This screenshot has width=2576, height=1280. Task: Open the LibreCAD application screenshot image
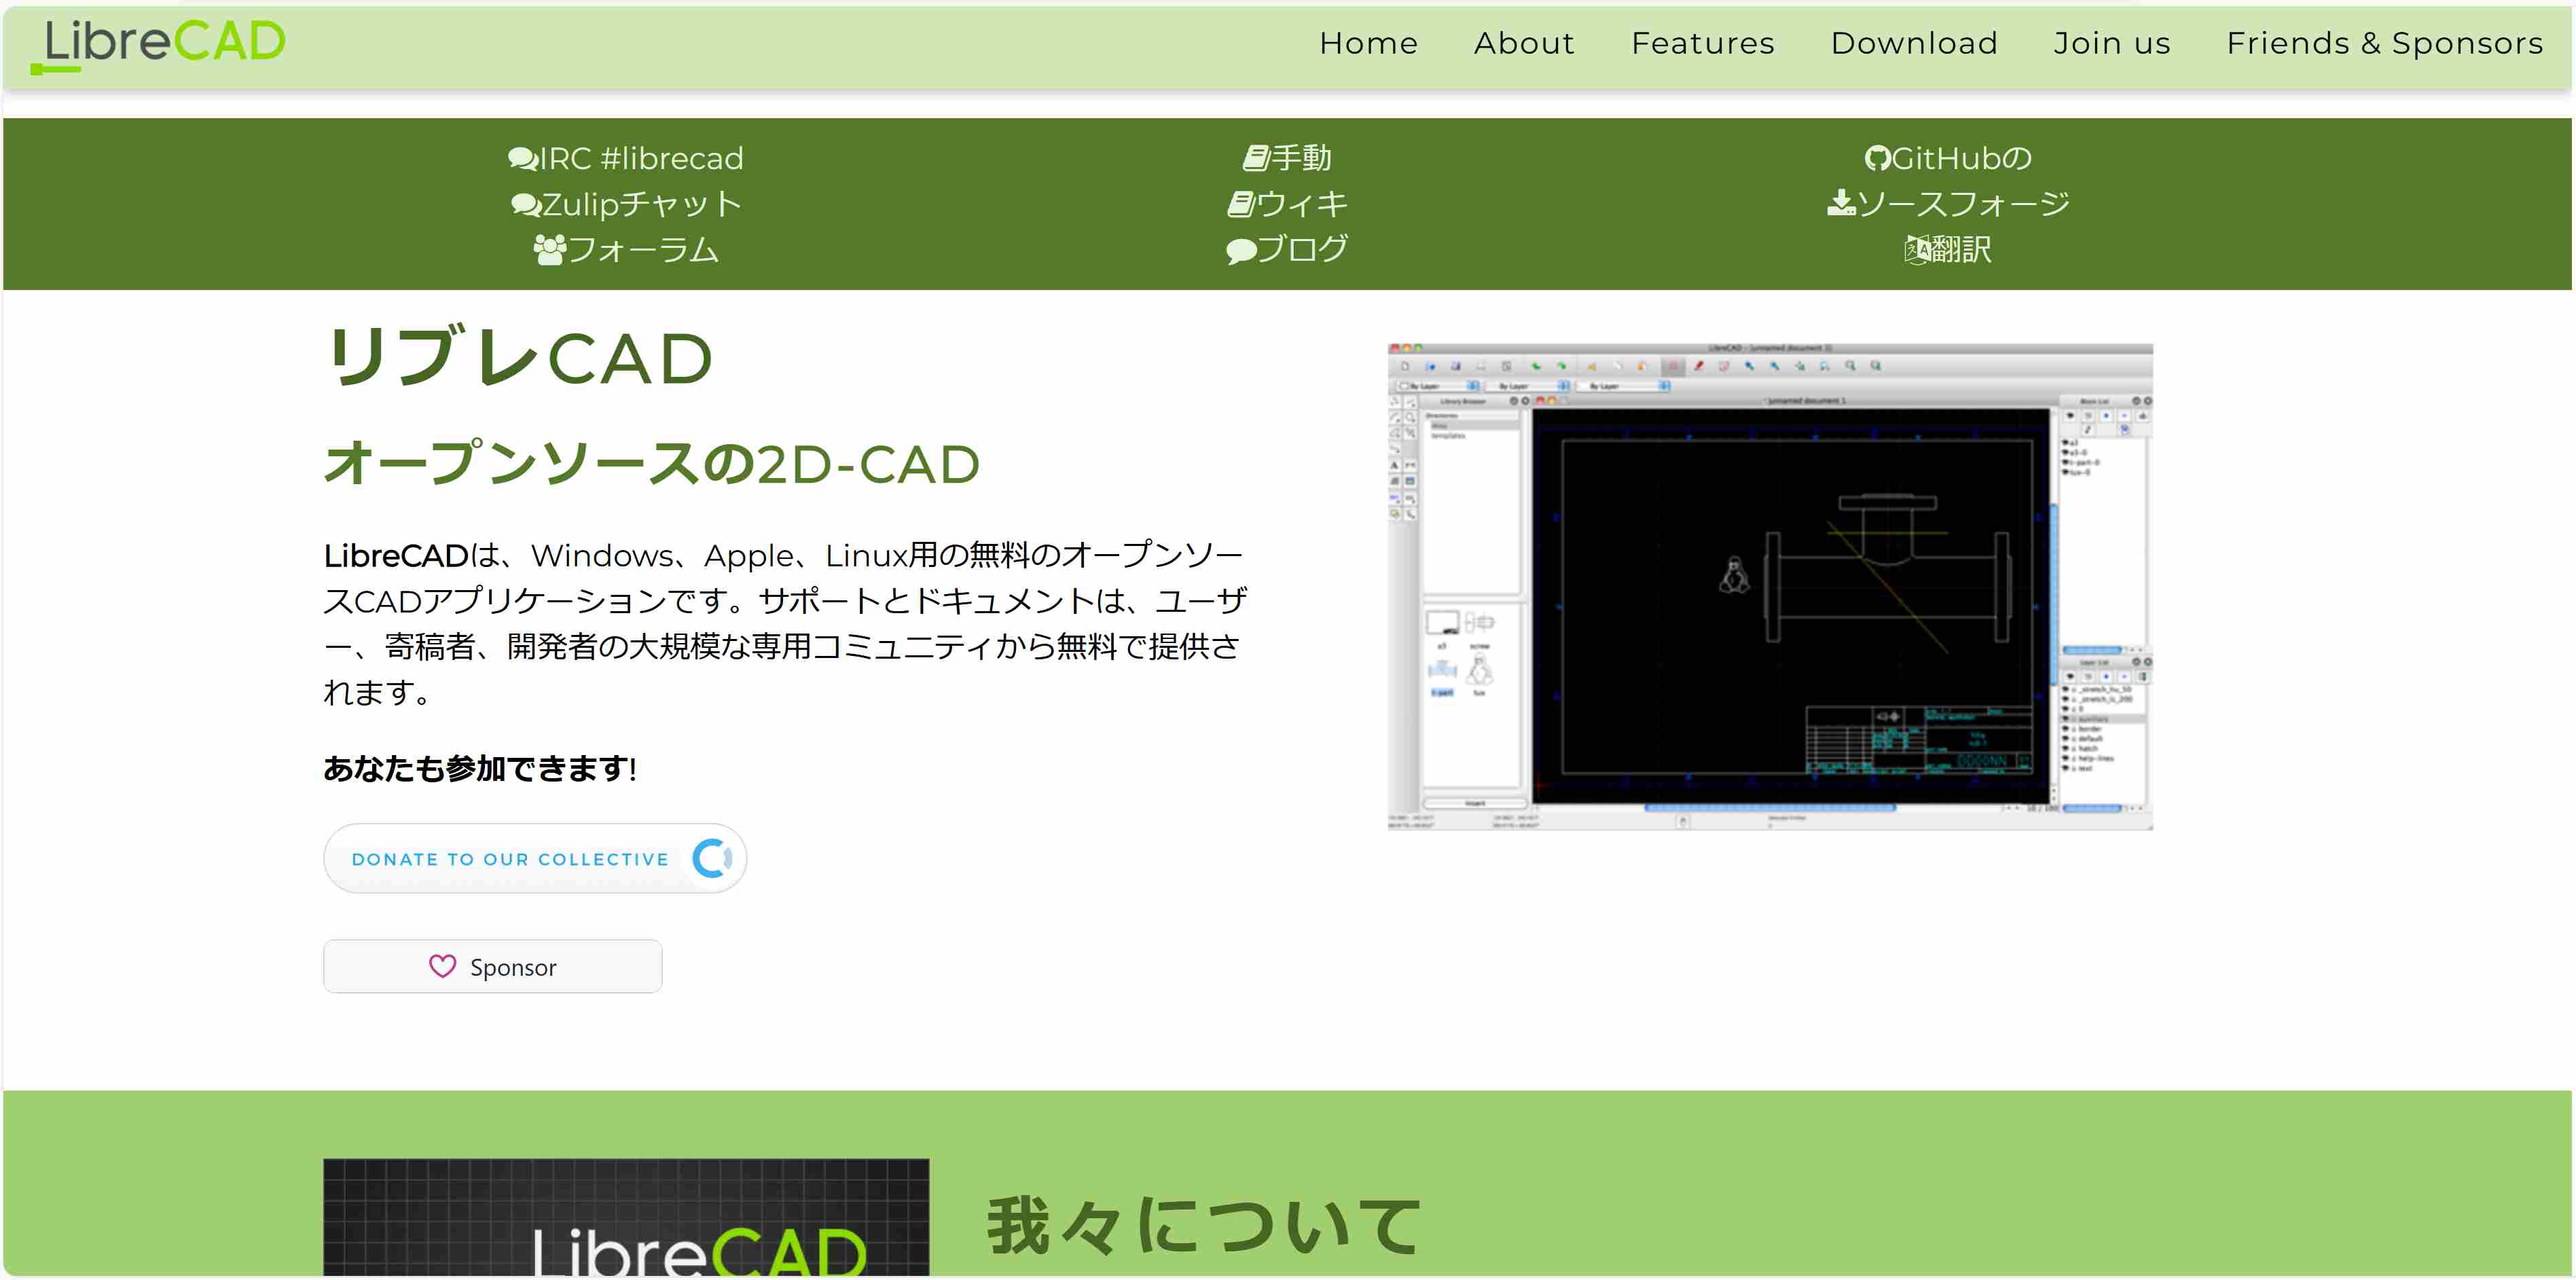(x=1770, y=586)
